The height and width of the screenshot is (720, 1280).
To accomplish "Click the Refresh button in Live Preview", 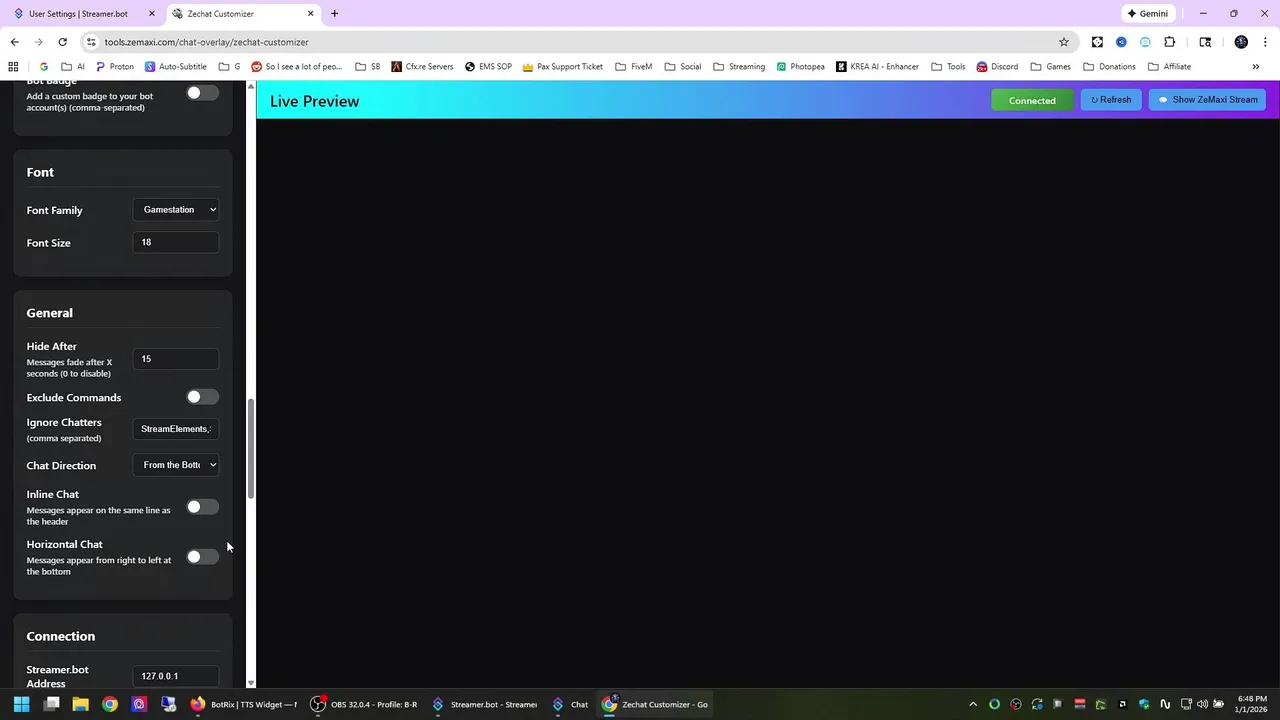I will (1111, 100).
